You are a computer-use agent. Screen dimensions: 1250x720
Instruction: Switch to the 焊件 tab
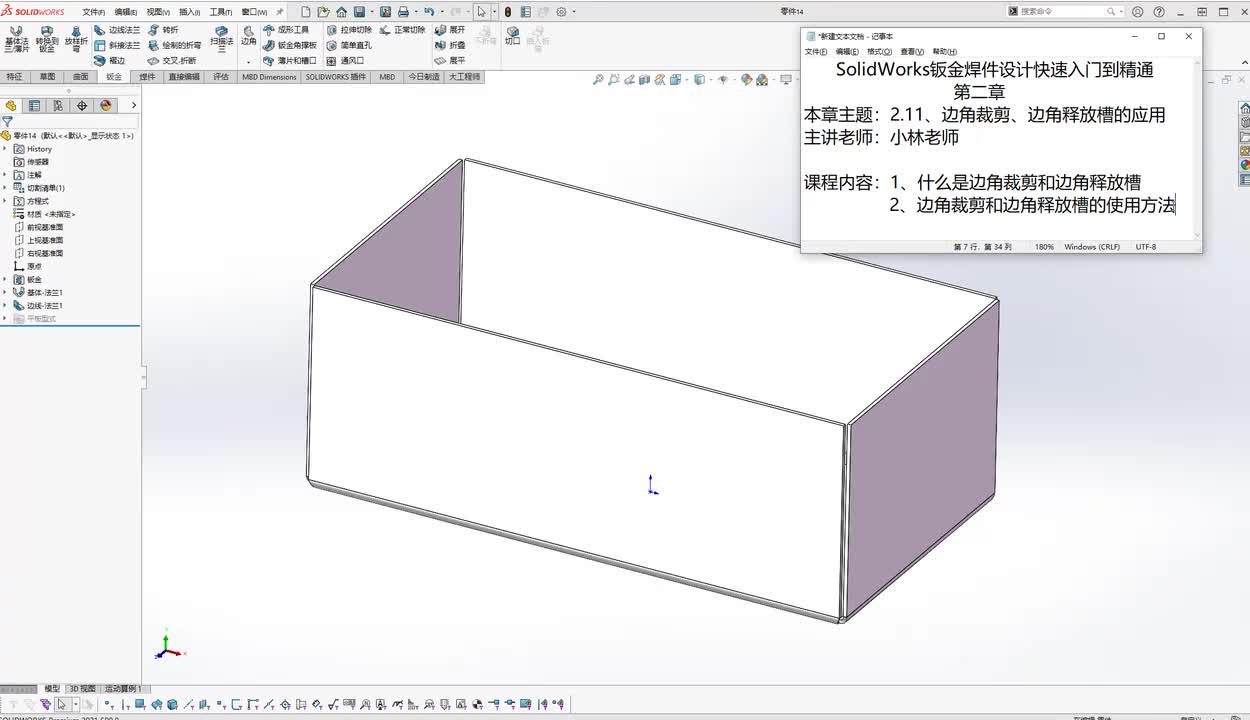point(147,77)
